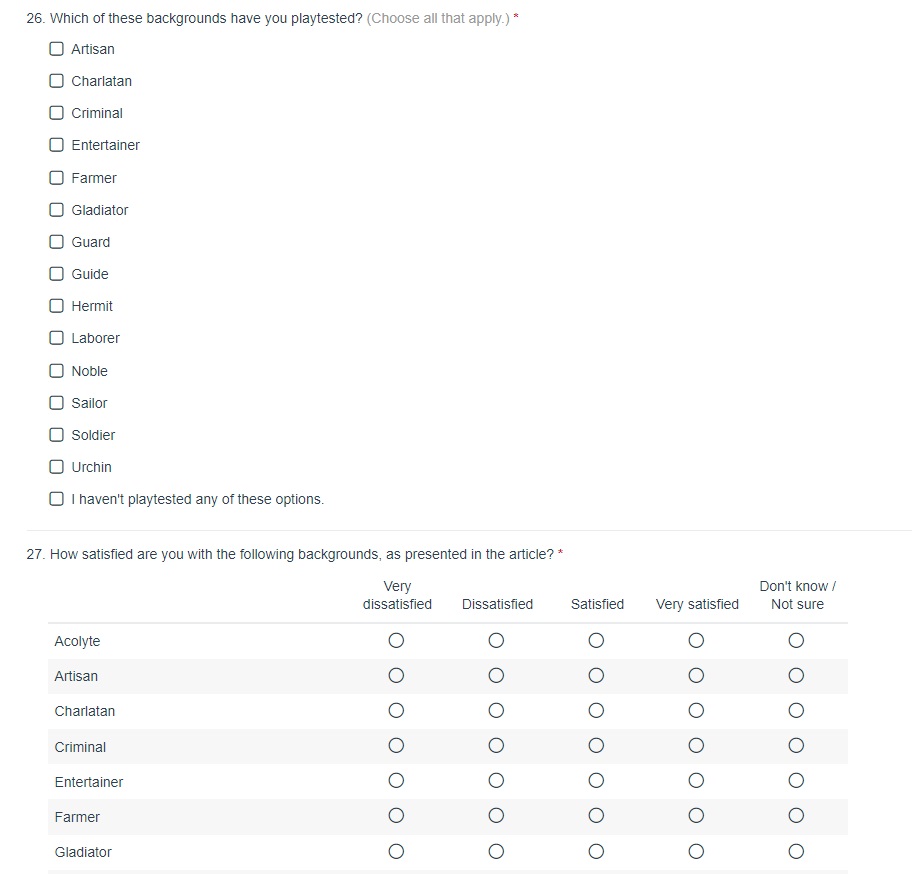
Task: Tick the Gladiator checkbox
Action: click(57, 210)
